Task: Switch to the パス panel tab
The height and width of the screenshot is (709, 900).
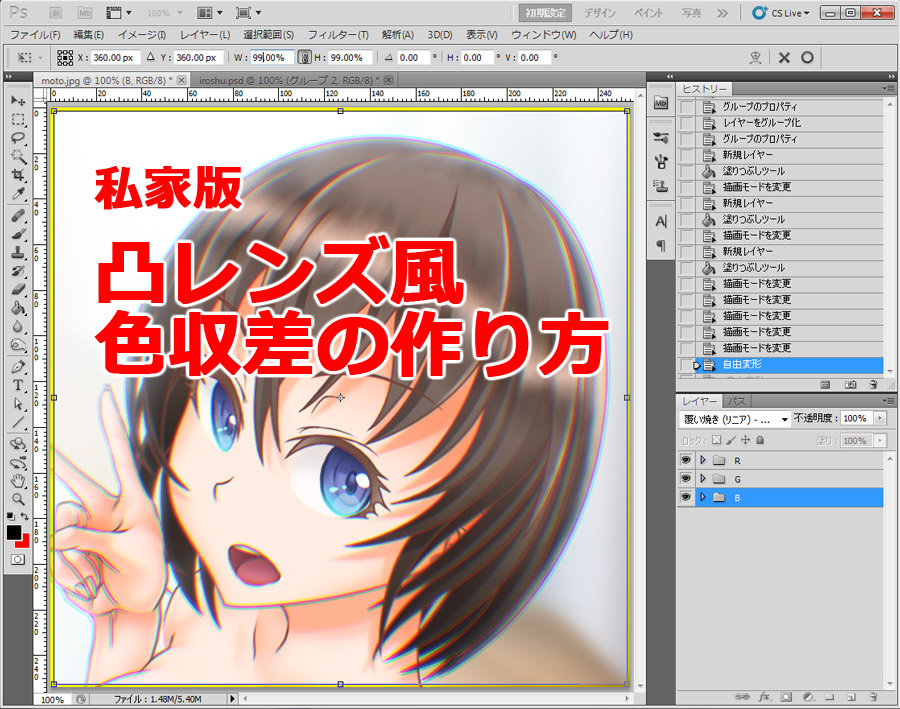Action: point(736,401)
